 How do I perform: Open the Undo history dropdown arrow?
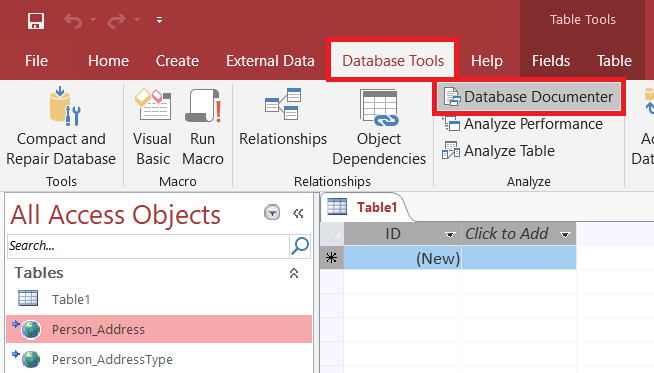[x=93, y=20]
